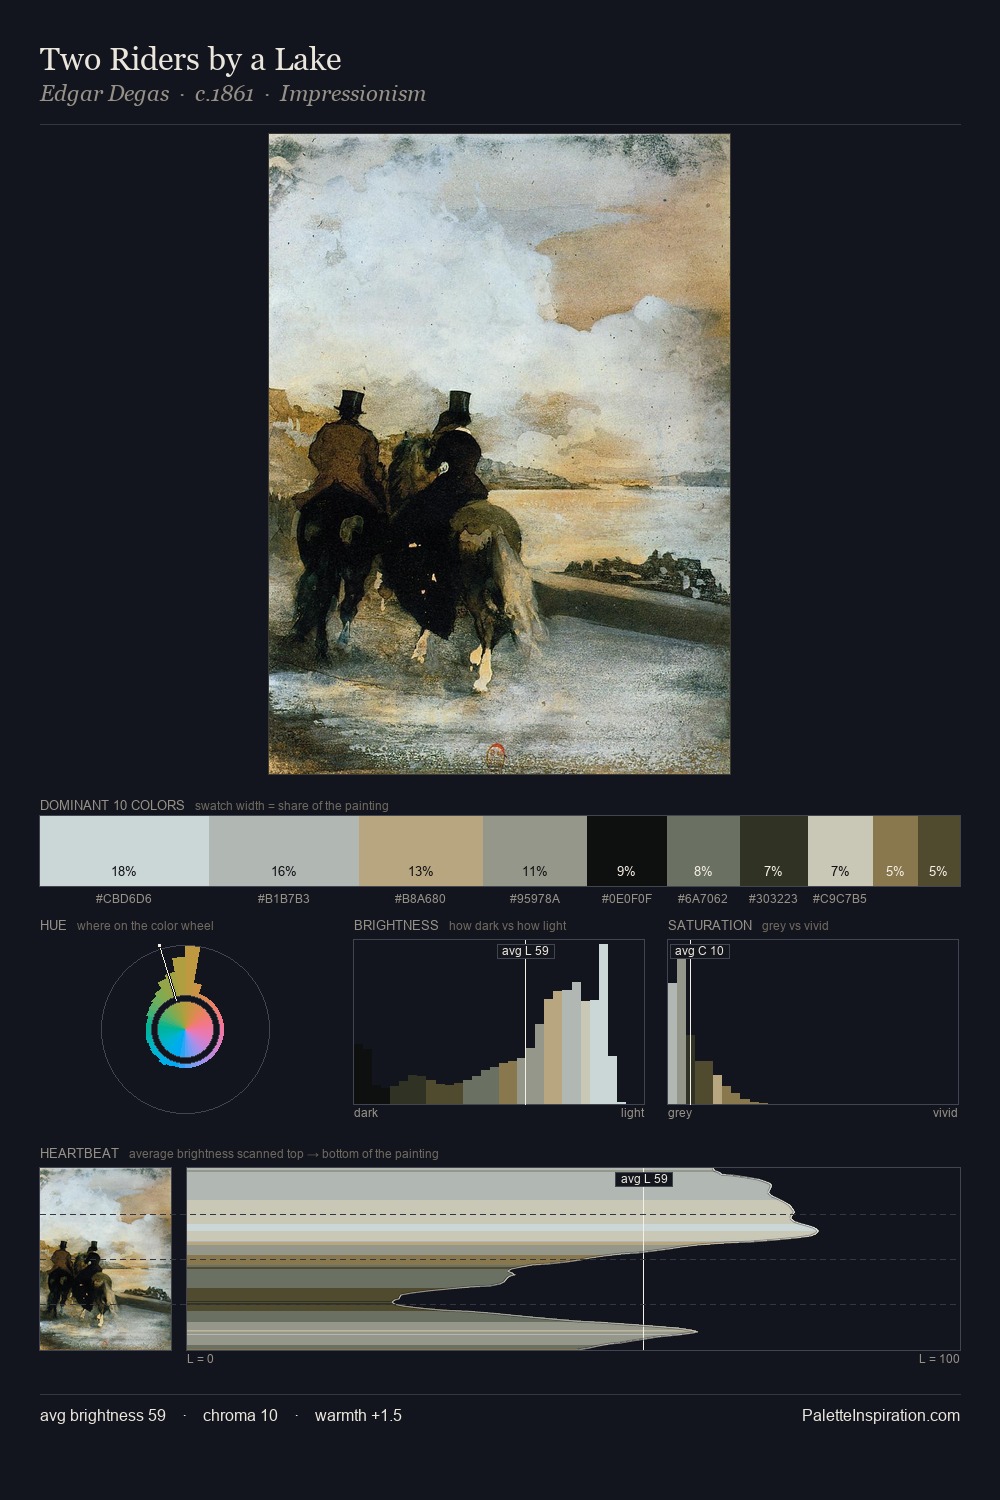Click the 'avg C 10' tag in Saturation chart
The width and height of the screenshot is (1000, 1500).
pos(699,951)
